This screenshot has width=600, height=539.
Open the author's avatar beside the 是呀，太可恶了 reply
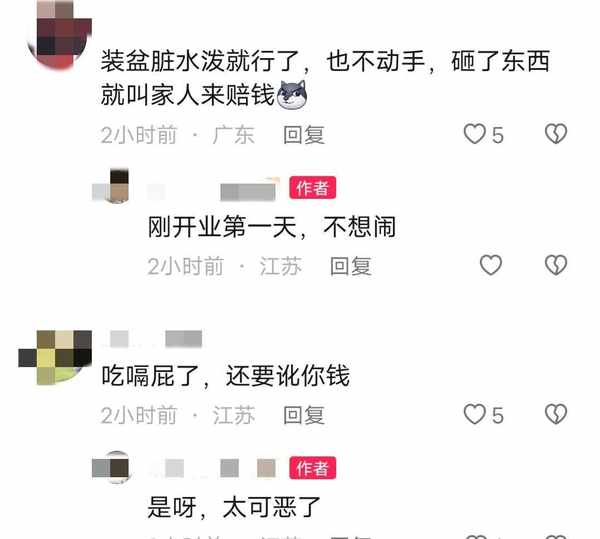coord(112,467)
